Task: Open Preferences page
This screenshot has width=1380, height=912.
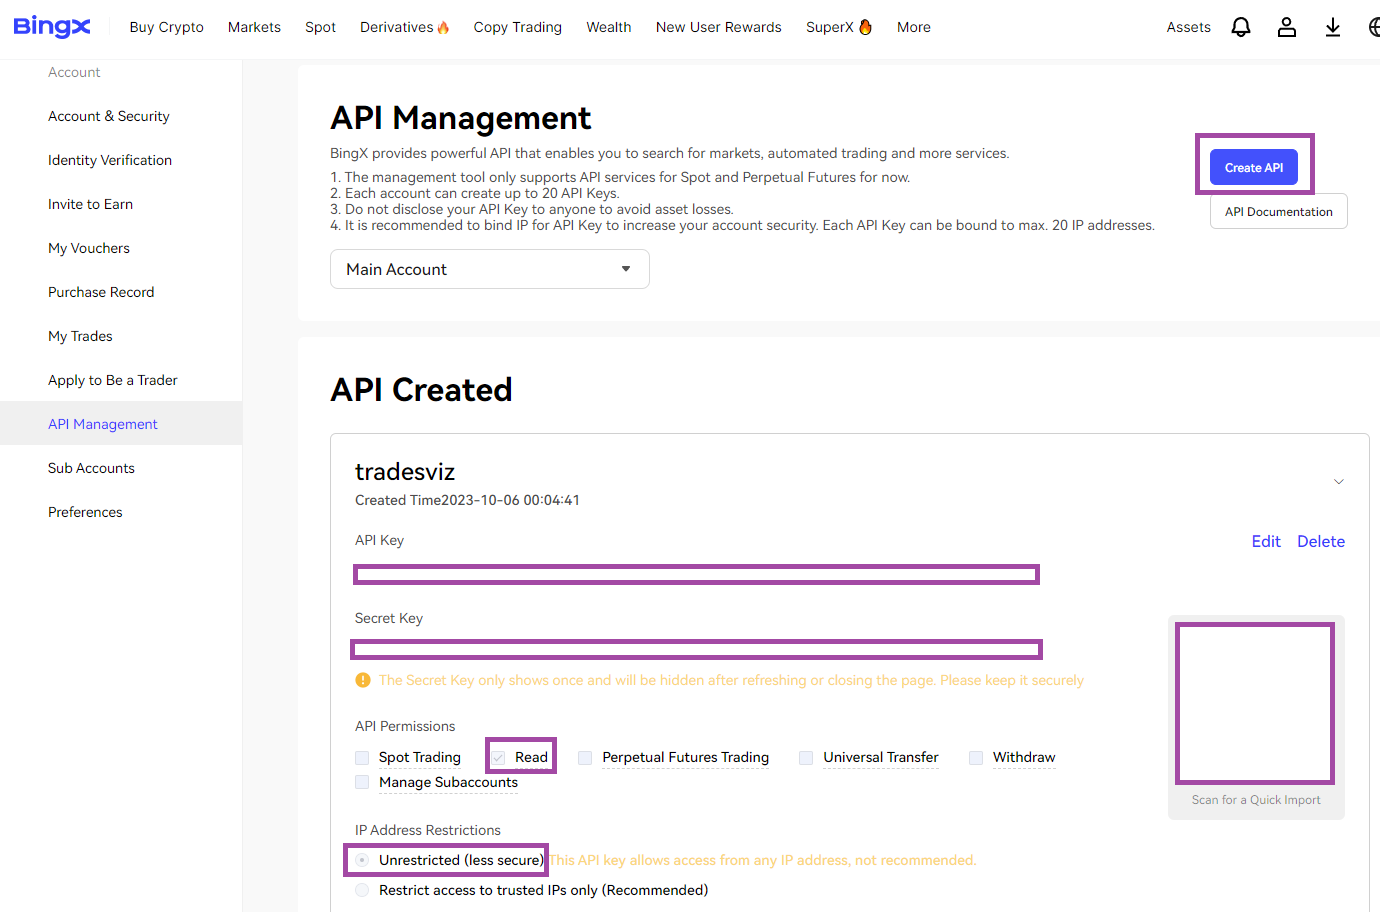Action: 85,512
